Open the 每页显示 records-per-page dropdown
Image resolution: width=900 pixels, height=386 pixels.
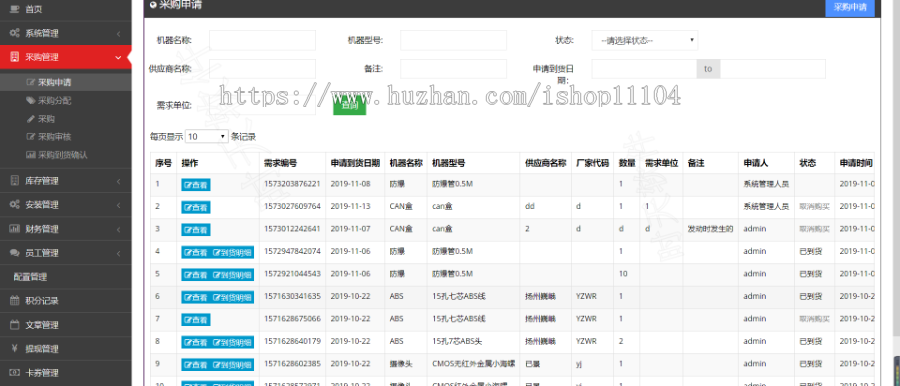pos(207,137)
